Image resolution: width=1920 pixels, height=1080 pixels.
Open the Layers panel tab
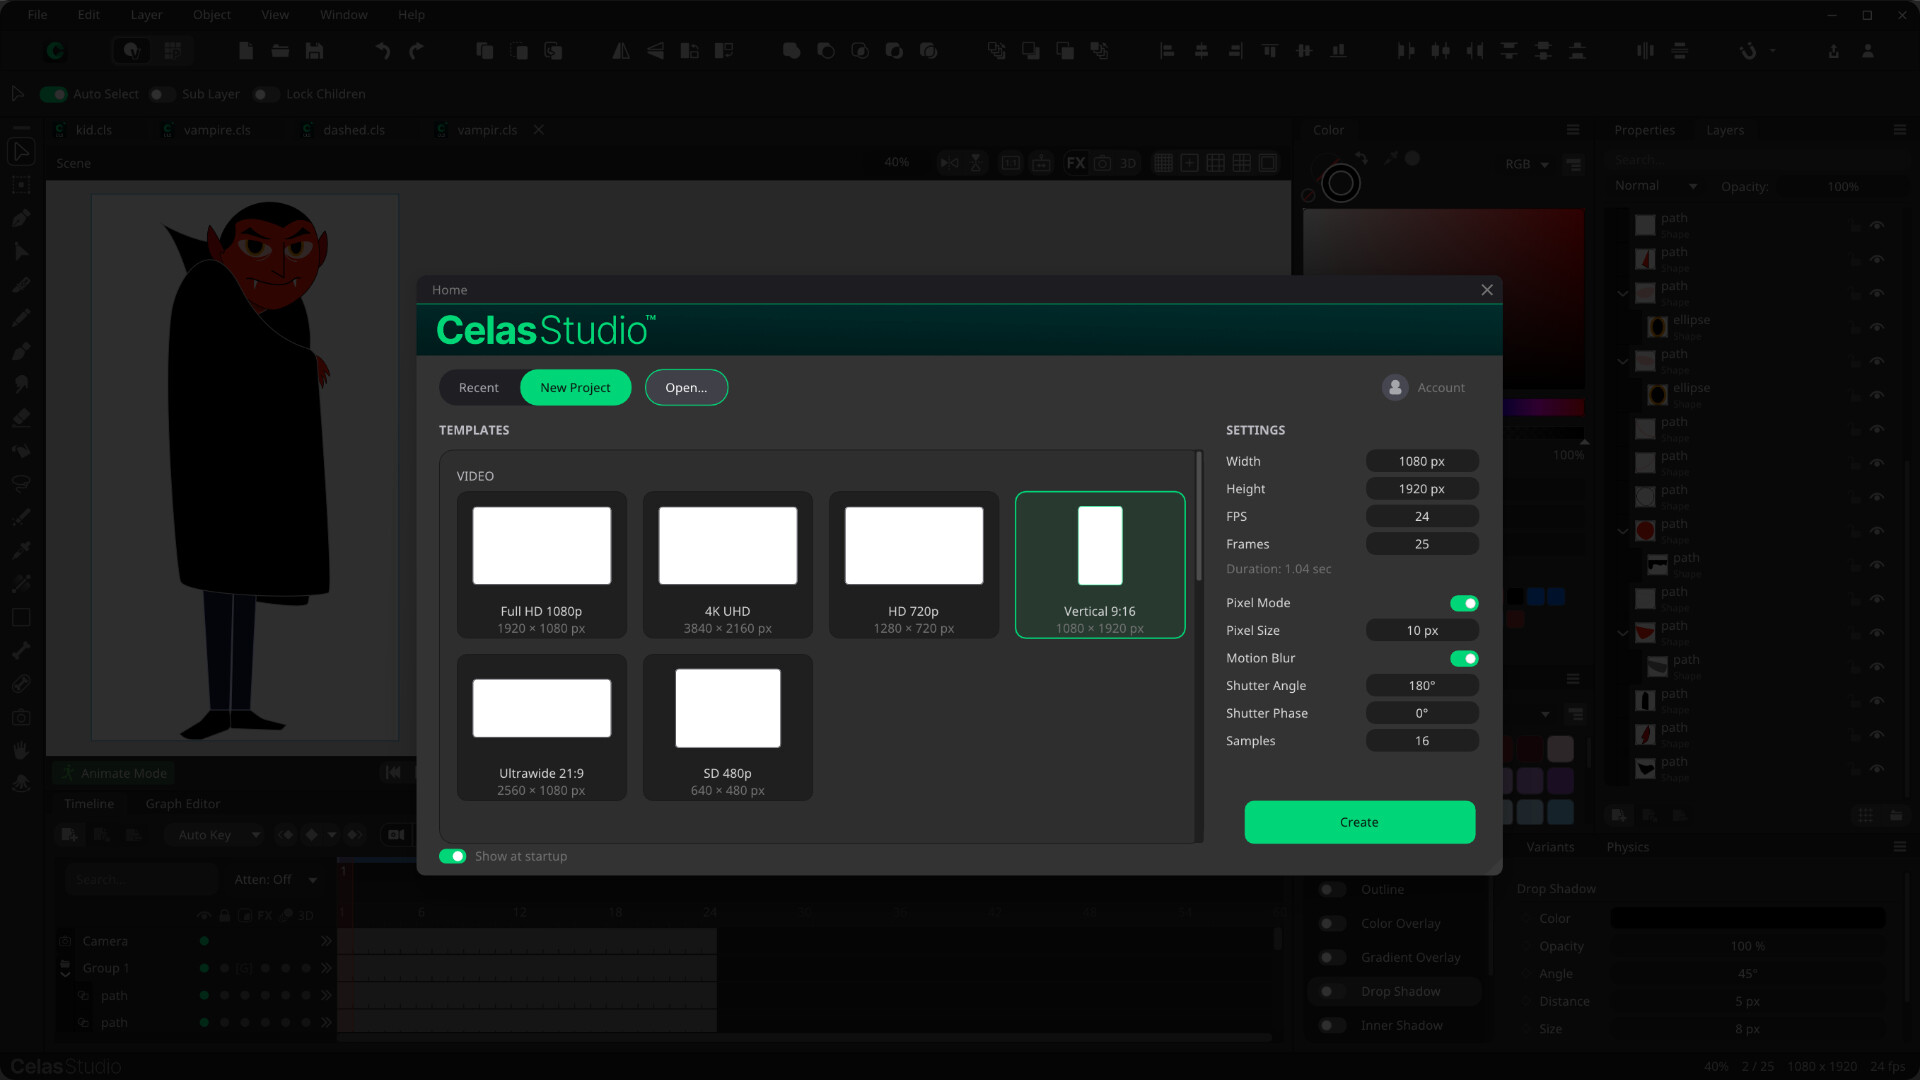1725,130
